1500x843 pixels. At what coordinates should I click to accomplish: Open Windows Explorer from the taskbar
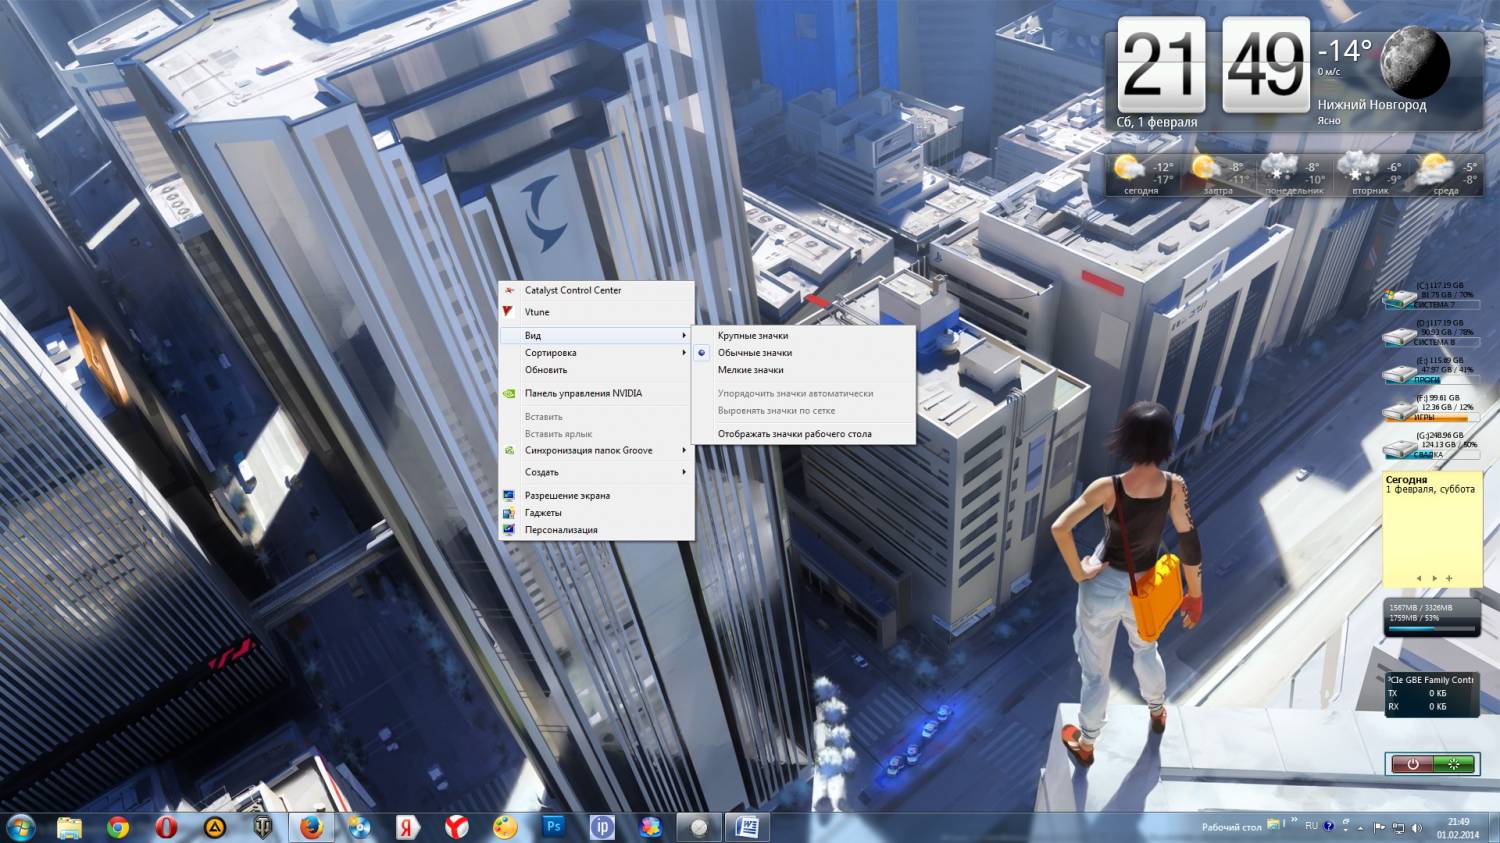tap(69, 827)
